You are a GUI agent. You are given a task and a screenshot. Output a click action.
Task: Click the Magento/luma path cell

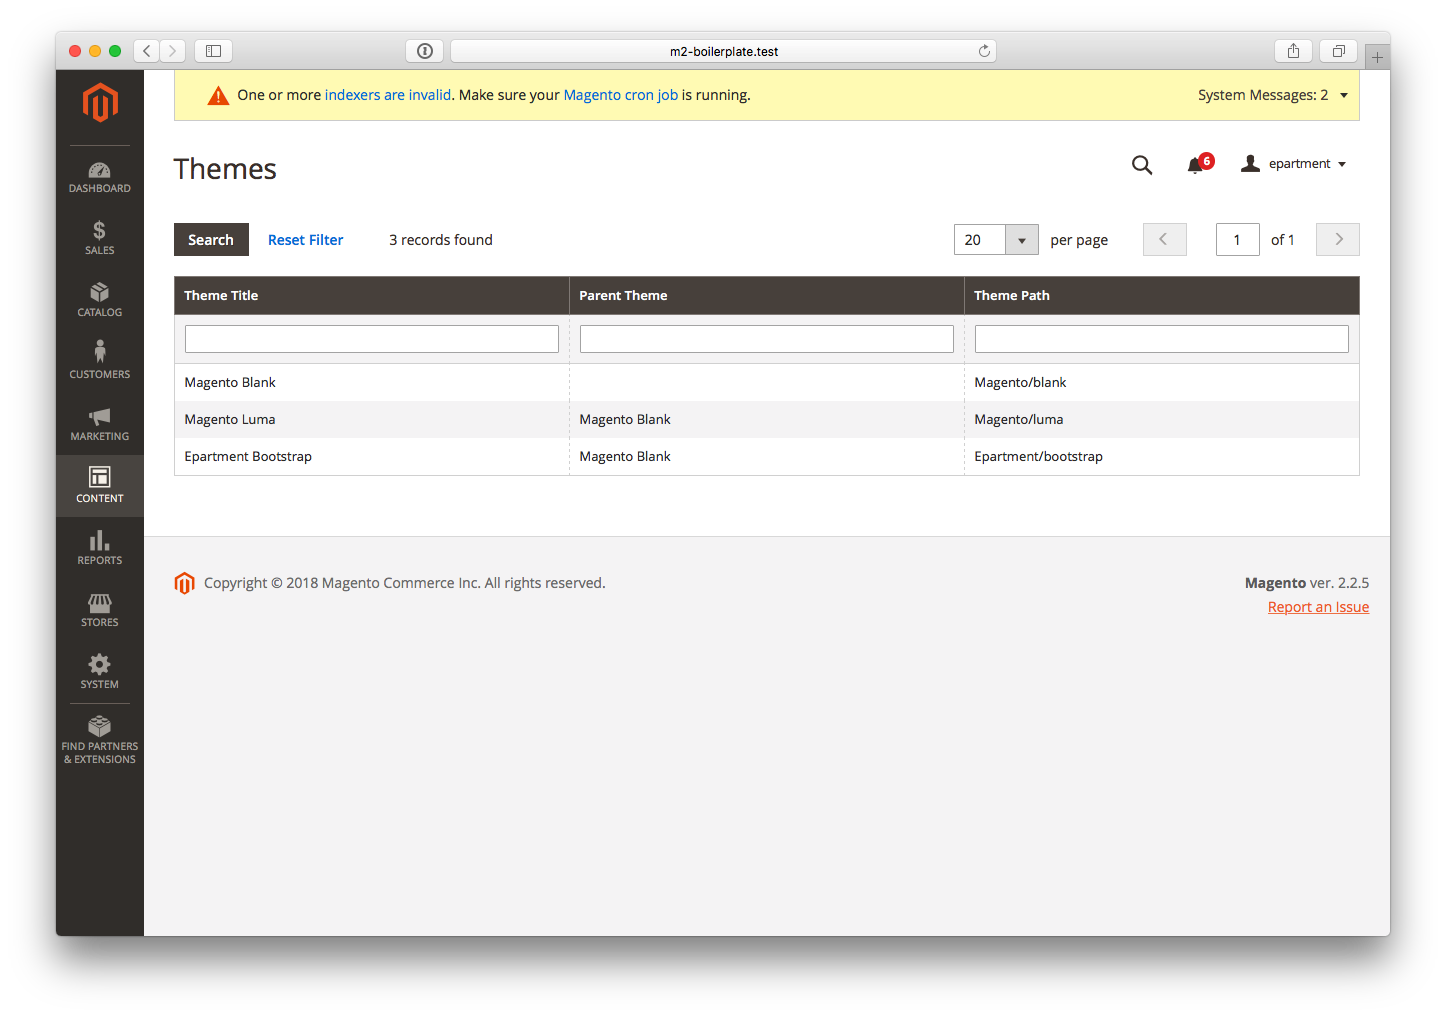pyautogui.click(x=1162, y=420)
